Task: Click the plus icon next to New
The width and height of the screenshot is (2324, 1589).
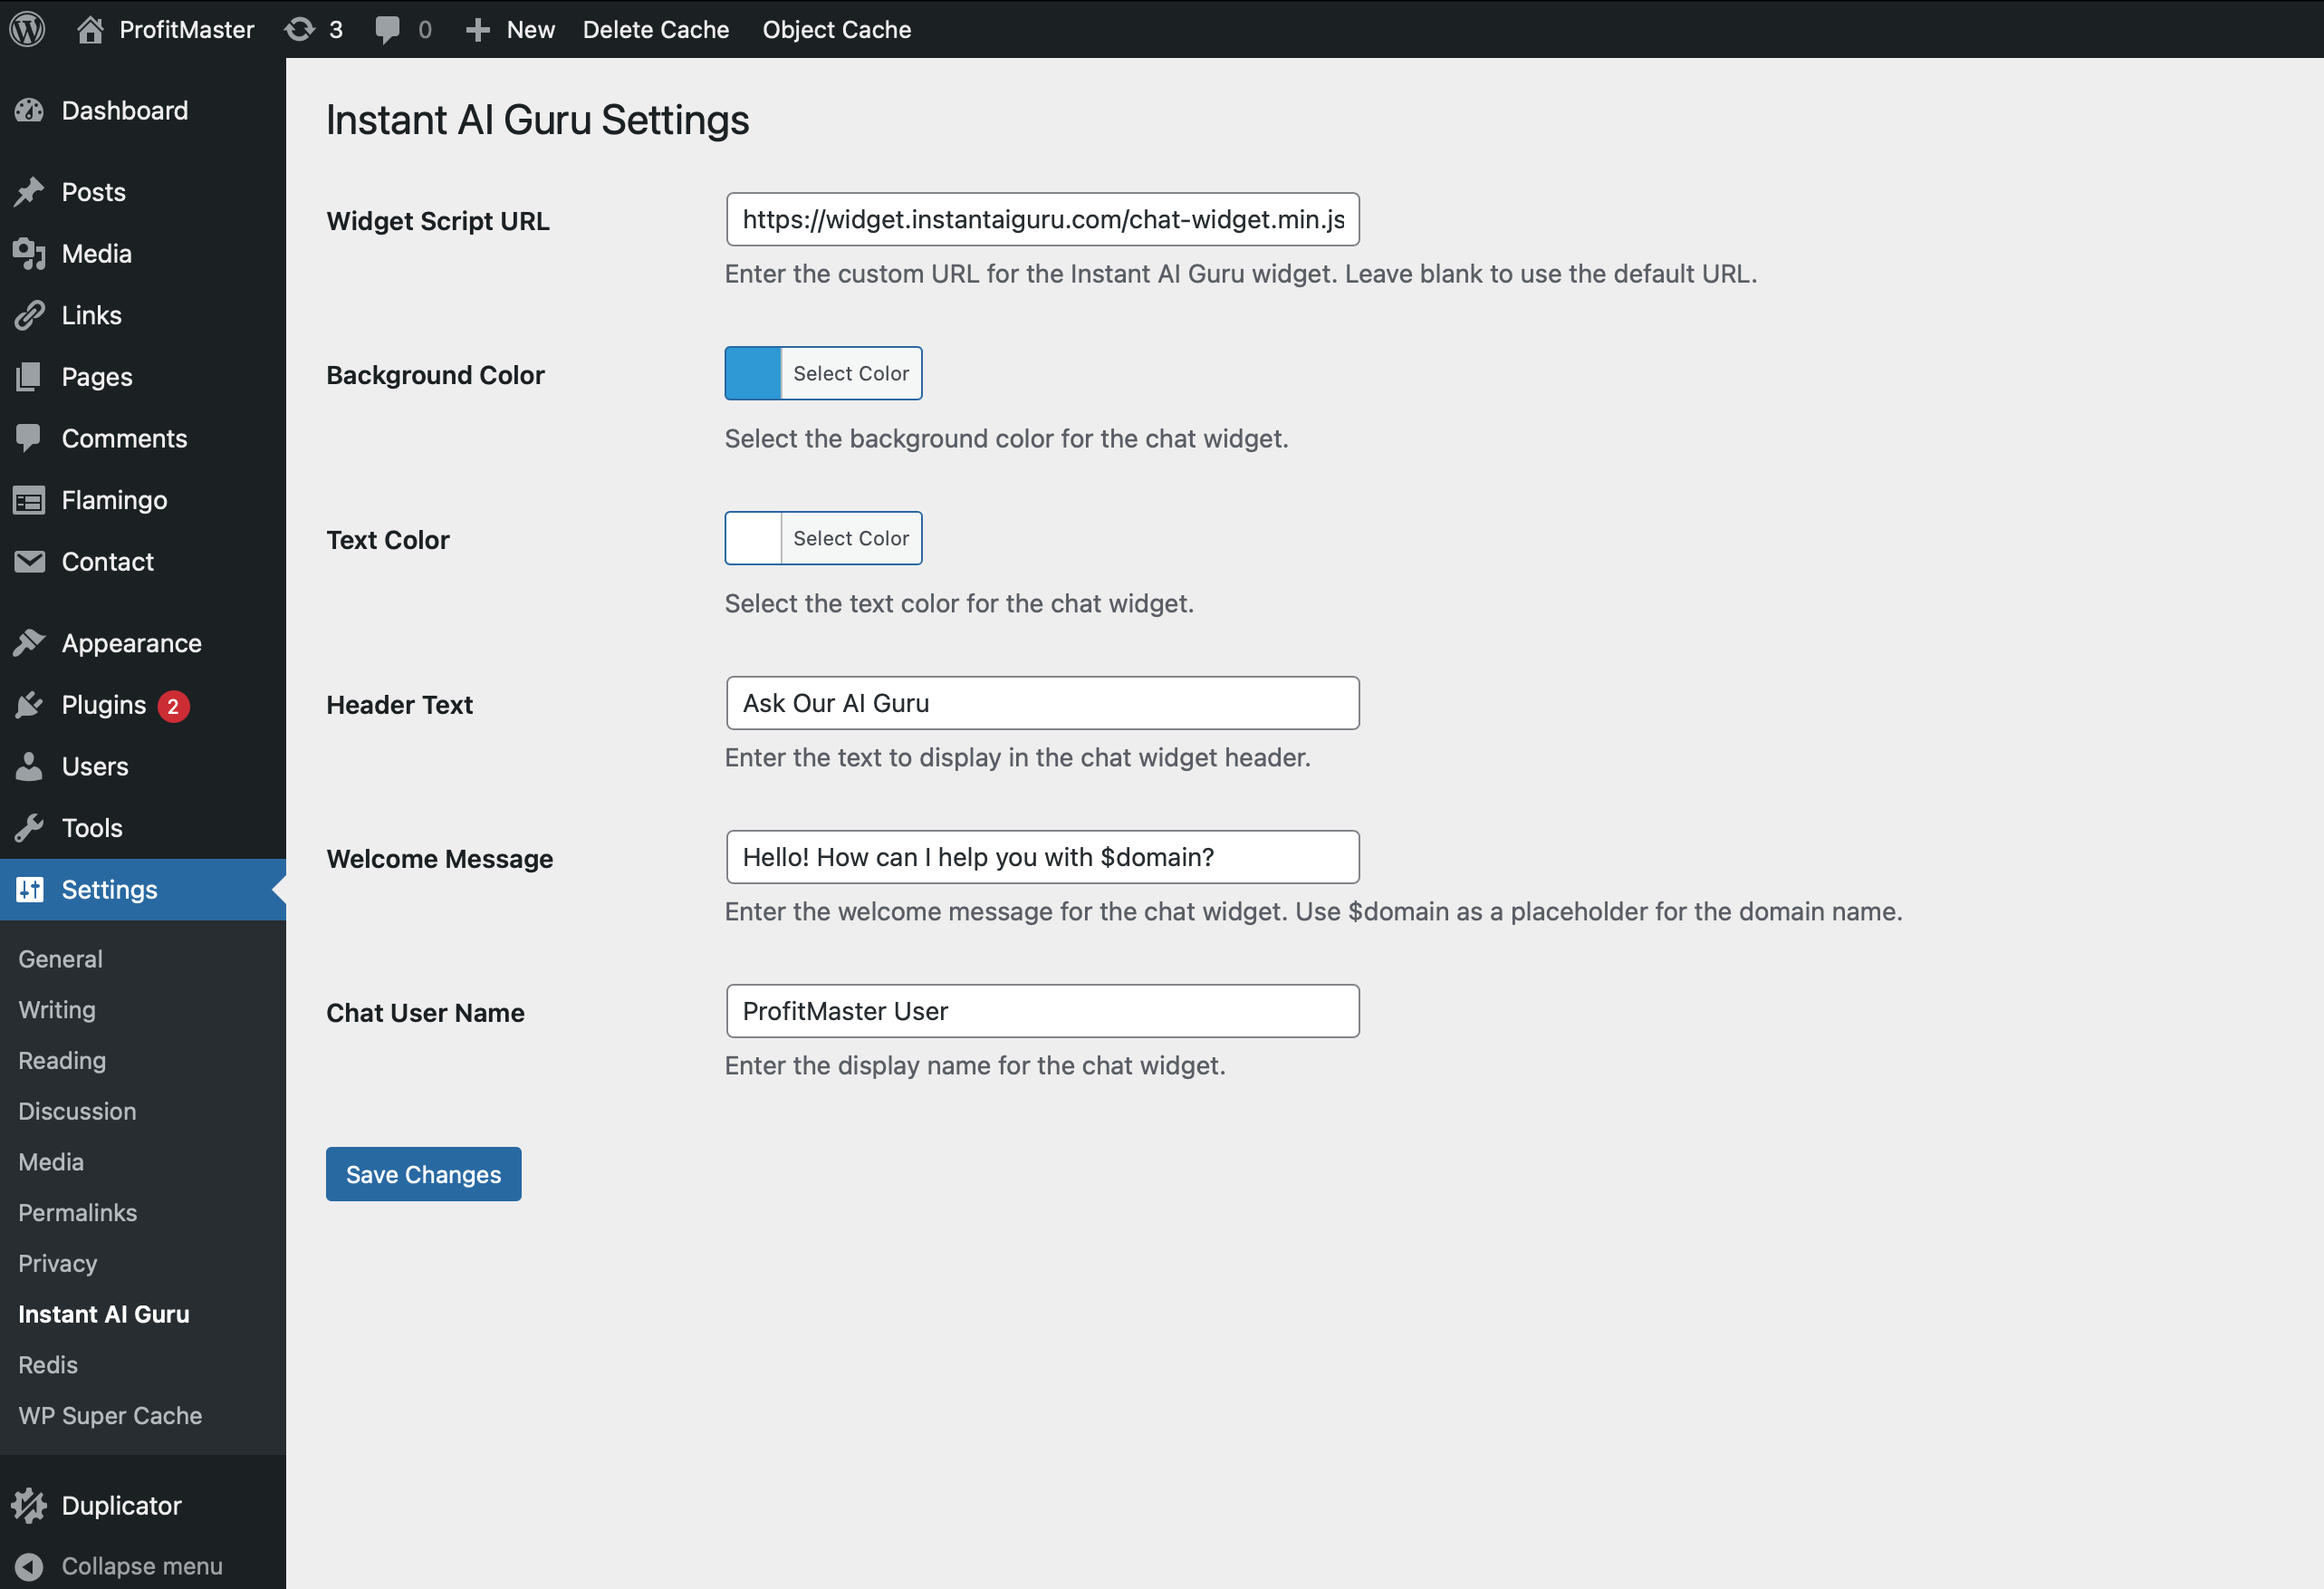Action: (x=478, y=30)
